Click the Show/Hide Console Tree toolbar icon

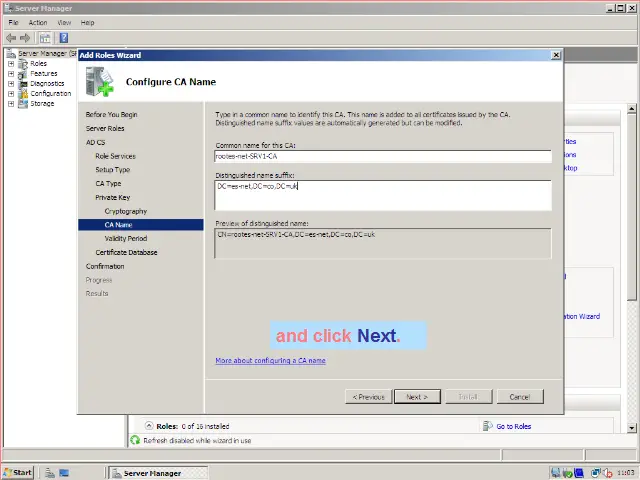(45, 38)
